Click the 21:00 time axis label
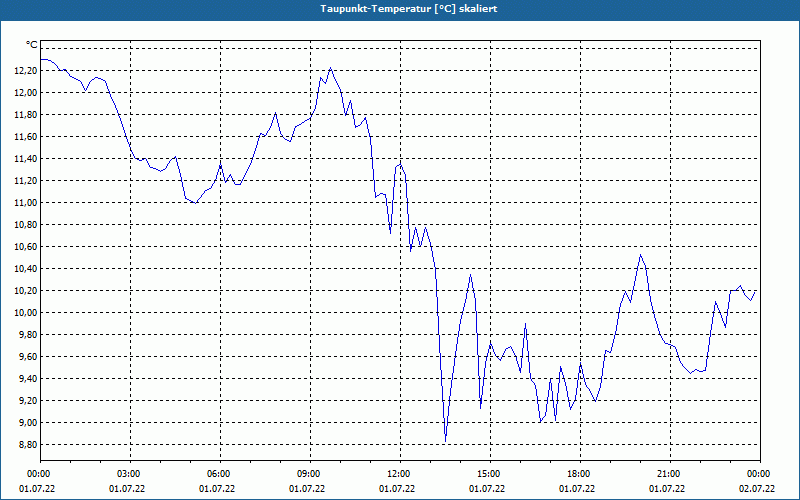This screenshot has width=800, height=500. (670, 474)
